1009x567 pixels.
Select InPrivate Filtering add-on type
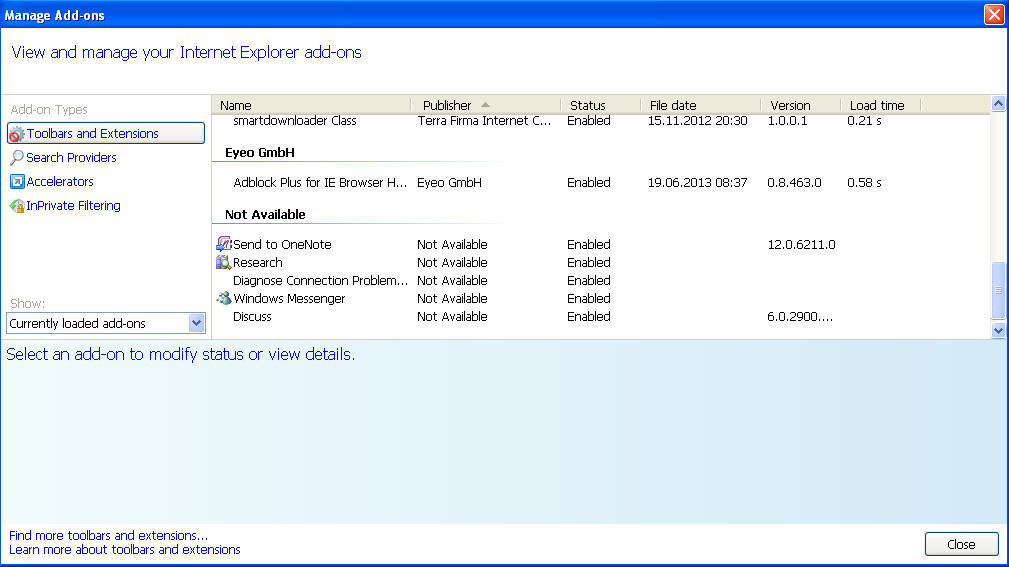(65, 206)
